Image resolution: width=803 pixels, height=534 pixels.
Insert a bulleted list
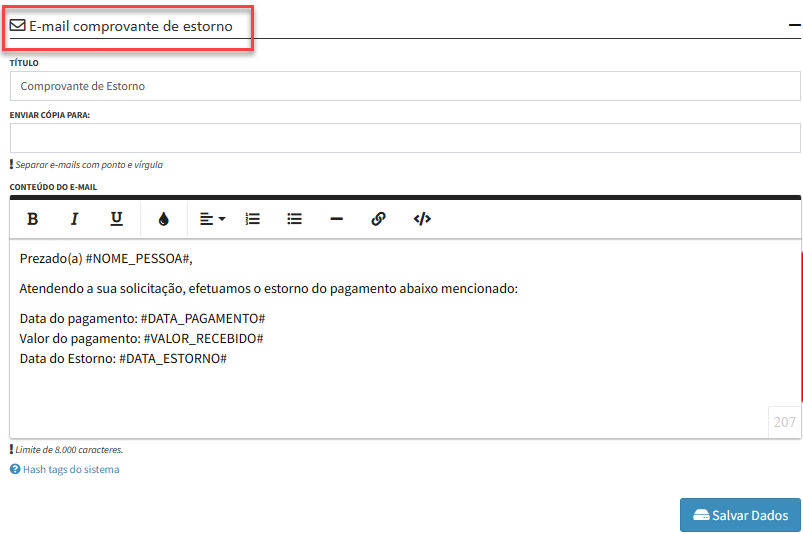pyautogui.click(x=295, y=219)
